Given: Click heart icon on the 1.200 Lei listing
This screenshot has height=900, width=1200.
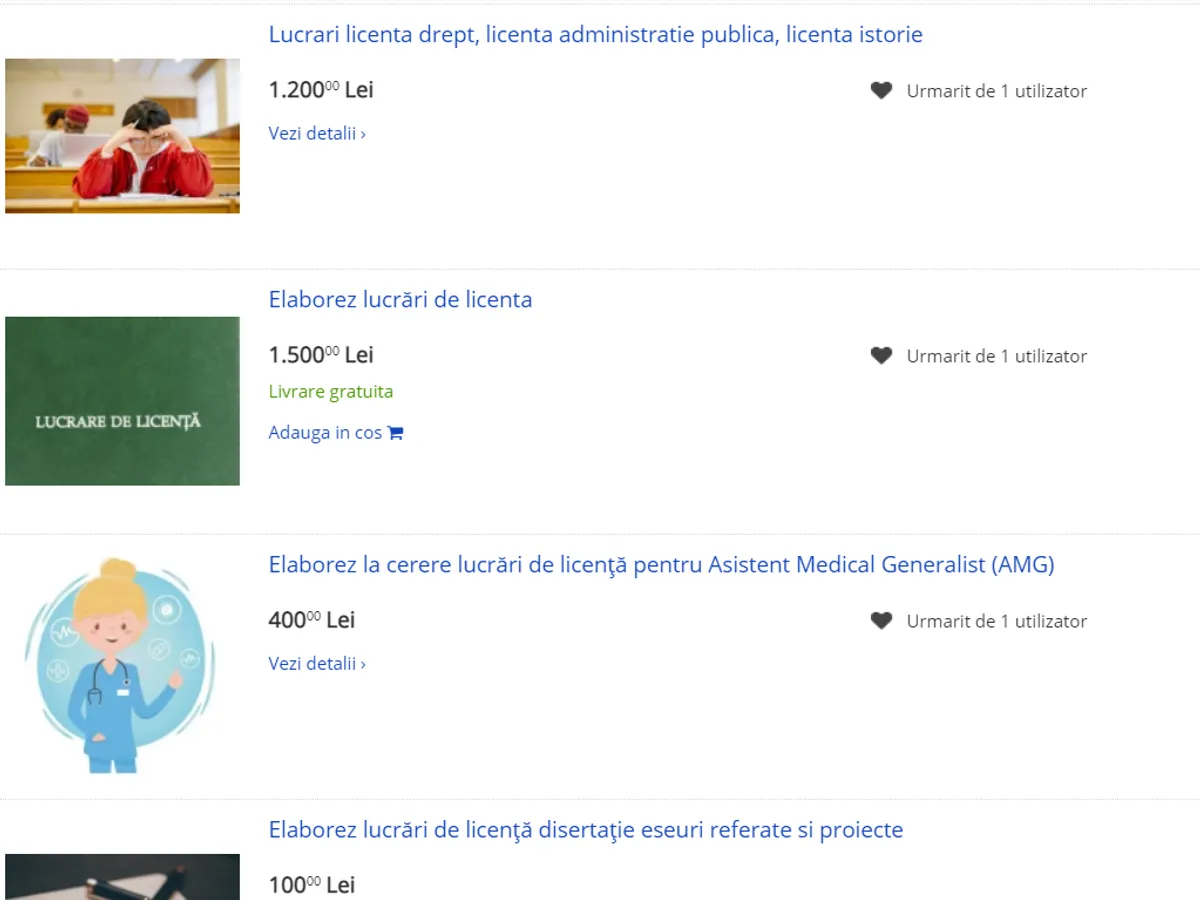Looking at the screenshot, I should (881, 91).
